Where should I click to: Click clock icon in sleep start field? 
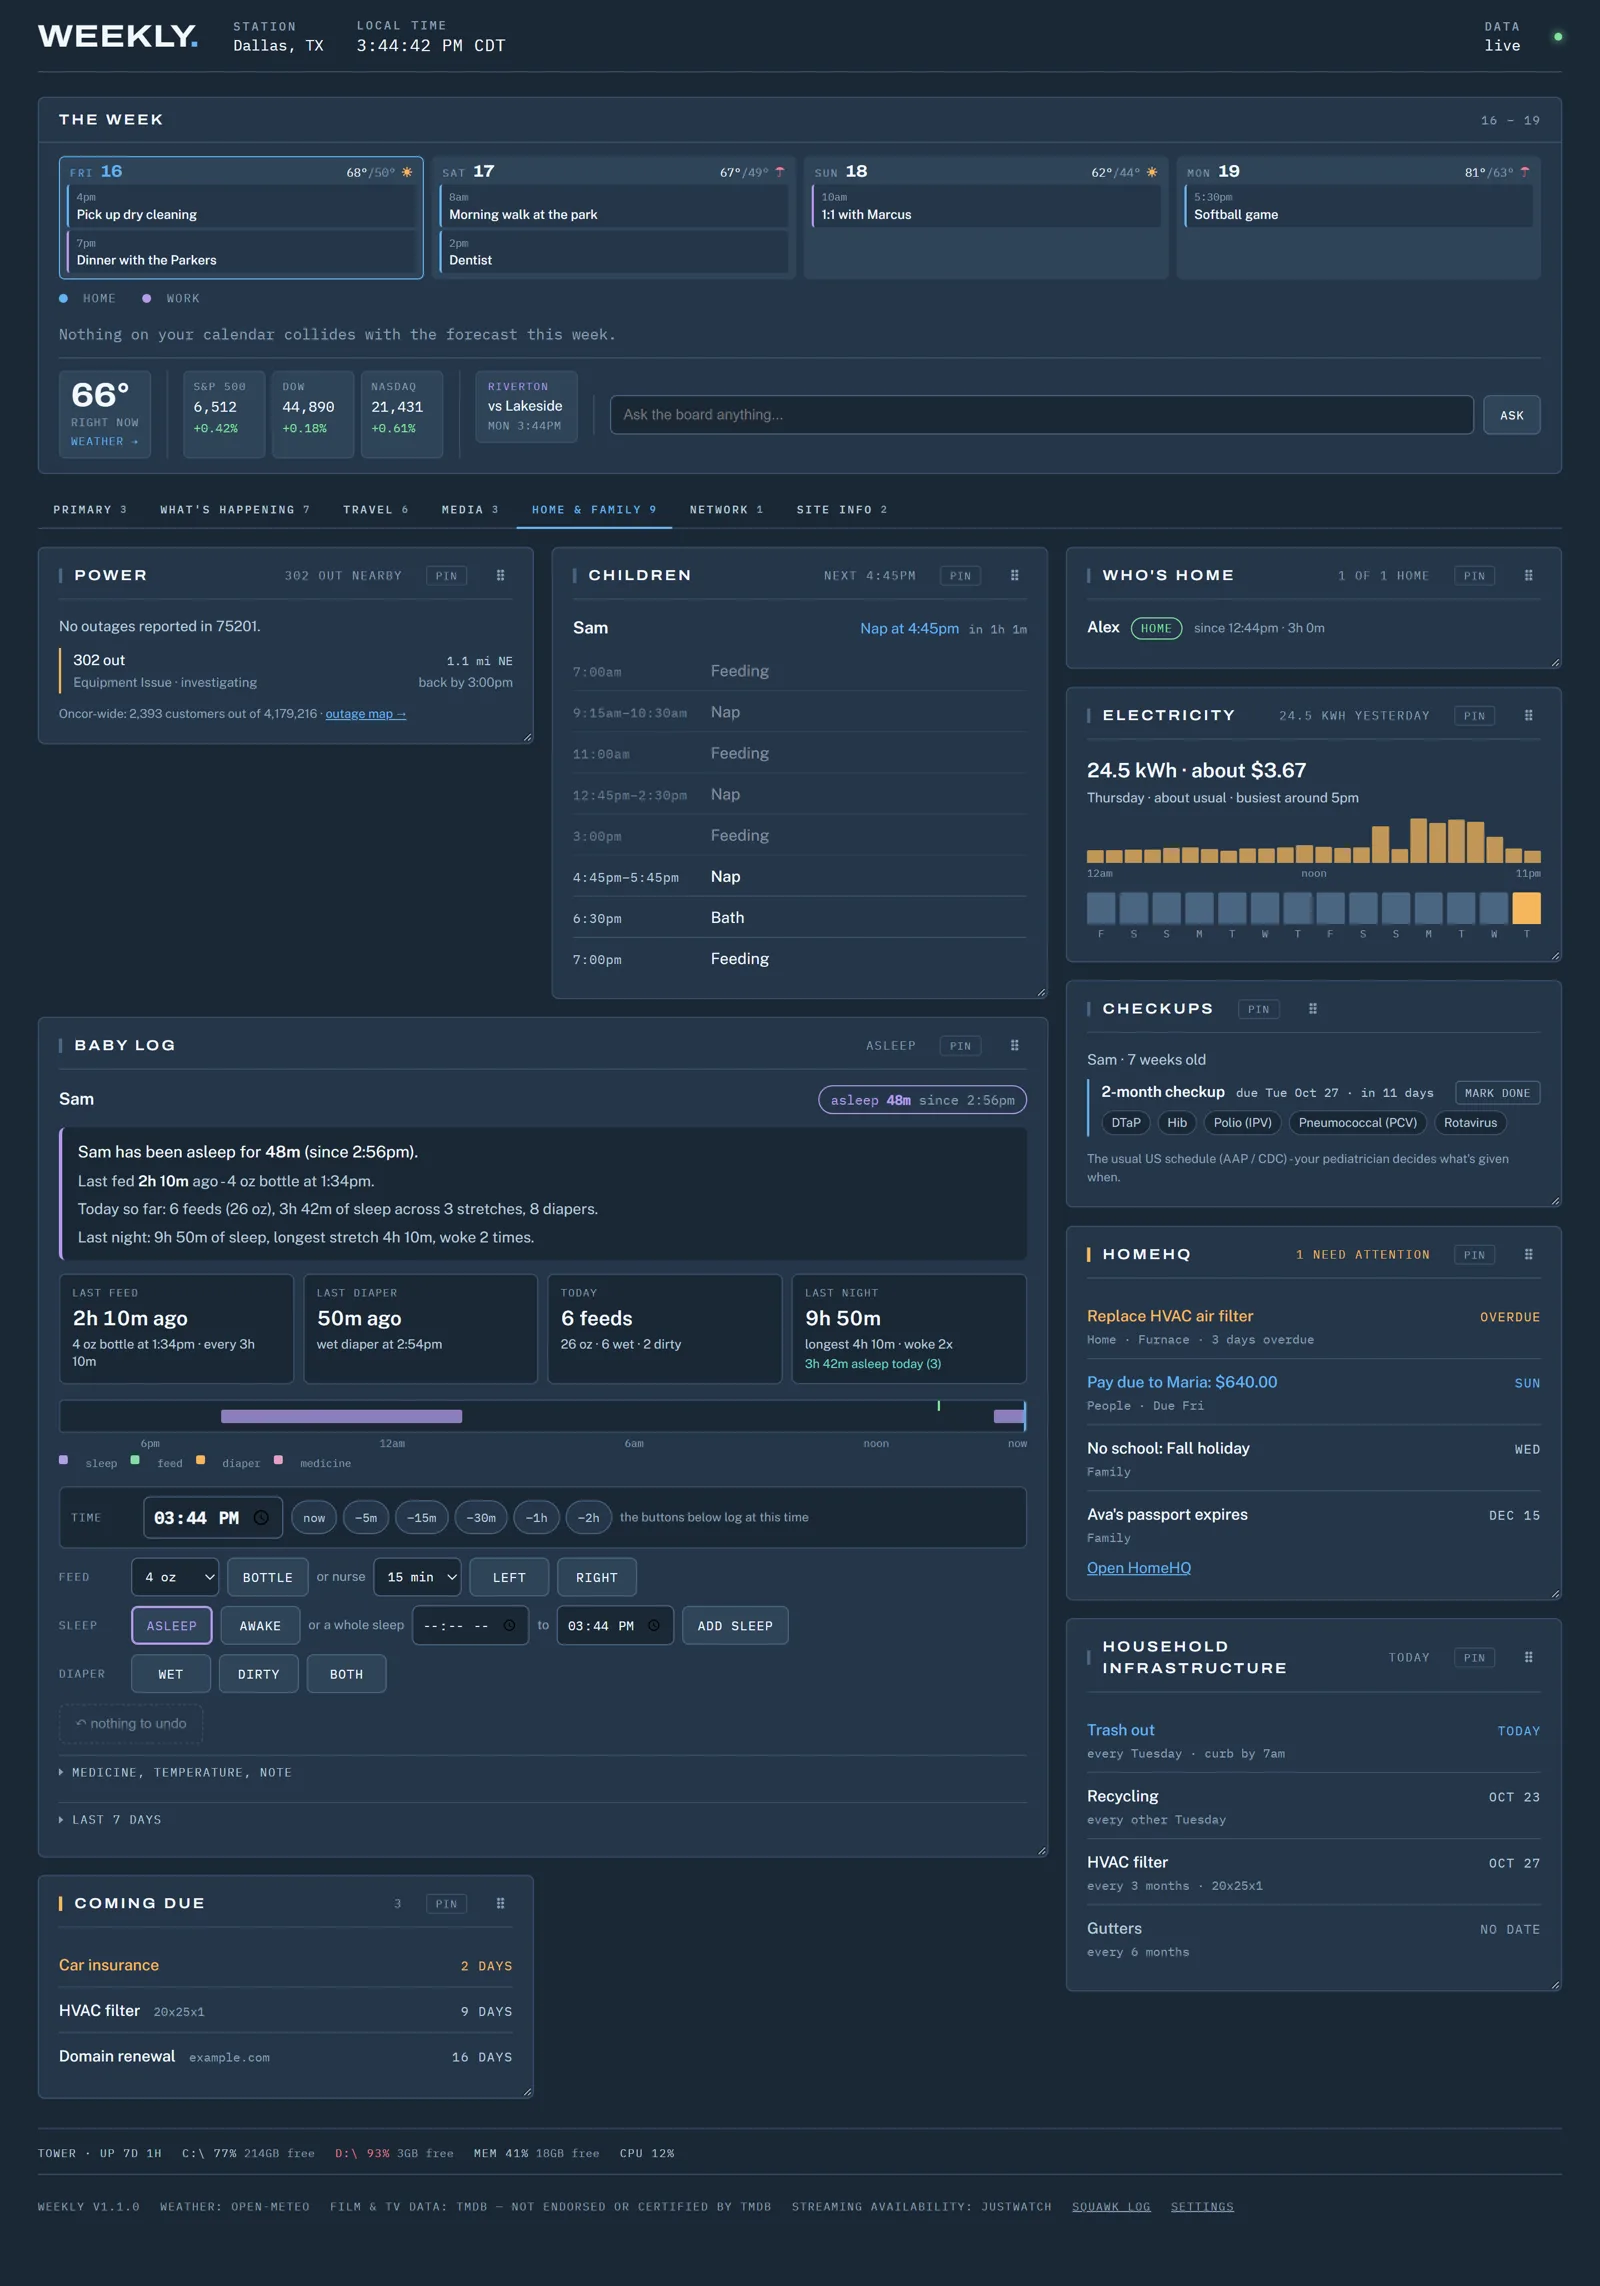[509, 1625]
